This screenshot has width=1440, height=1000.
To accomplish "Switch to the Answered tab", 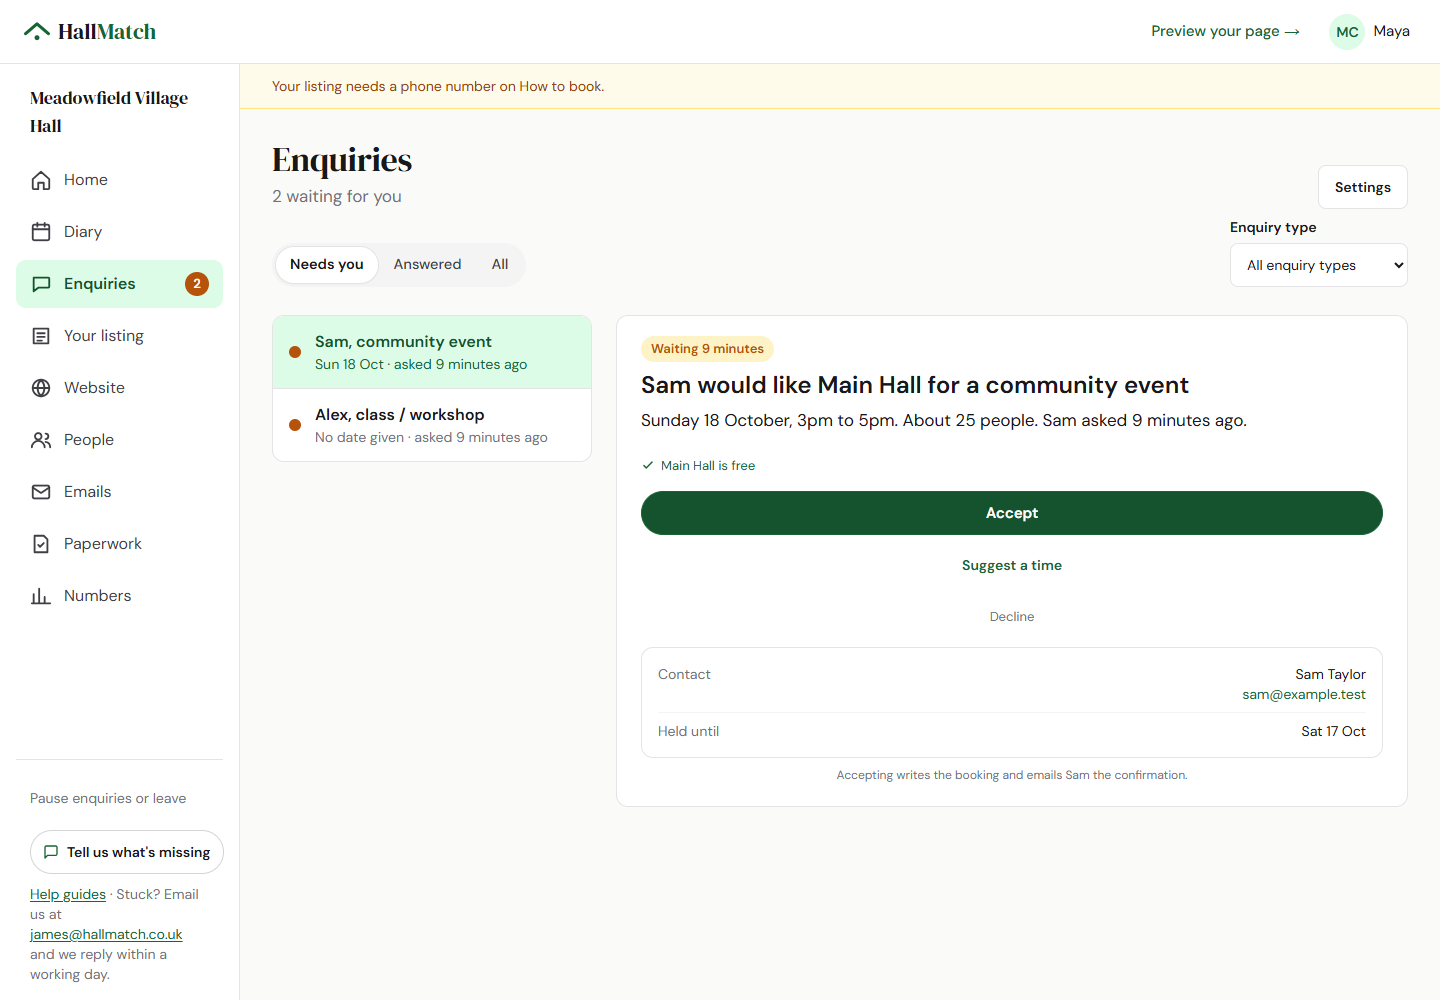I will point(427,265).
